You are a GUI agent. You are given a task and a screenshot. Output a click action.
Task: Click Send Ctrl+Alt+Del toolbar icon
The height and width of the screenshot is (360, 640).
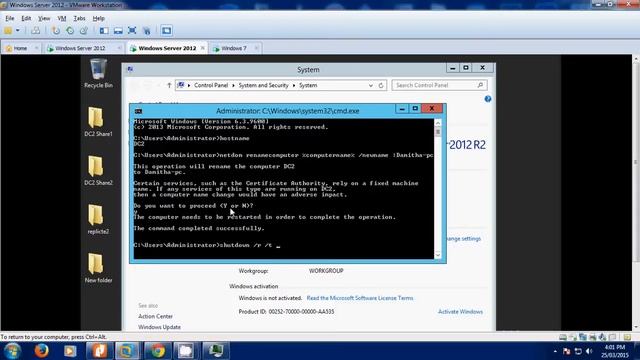[36, 31]
